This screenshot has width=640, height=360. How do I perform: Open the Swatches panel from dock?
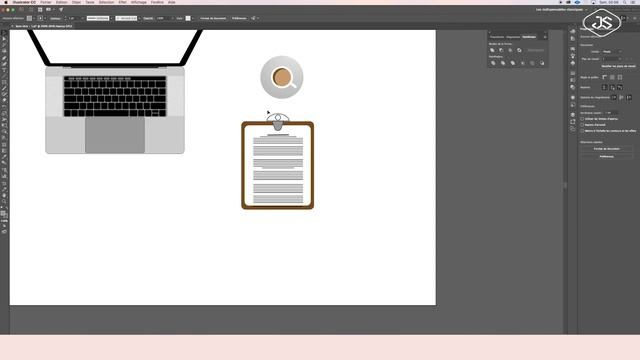click(573, 49)
